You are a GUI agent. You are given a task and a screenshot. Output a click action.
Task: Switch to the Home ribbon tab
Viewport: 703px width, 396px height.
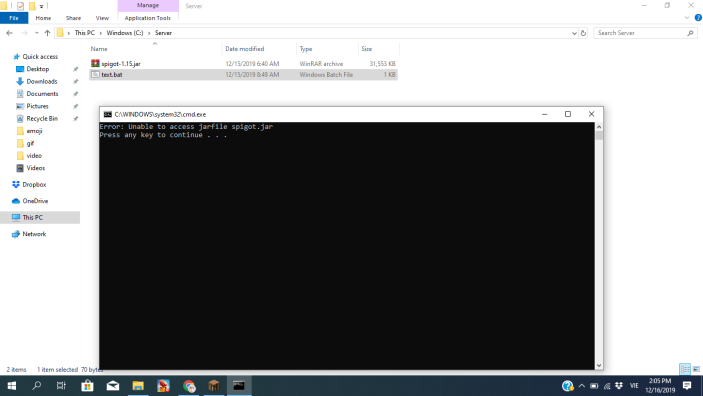tap(43, 18)
